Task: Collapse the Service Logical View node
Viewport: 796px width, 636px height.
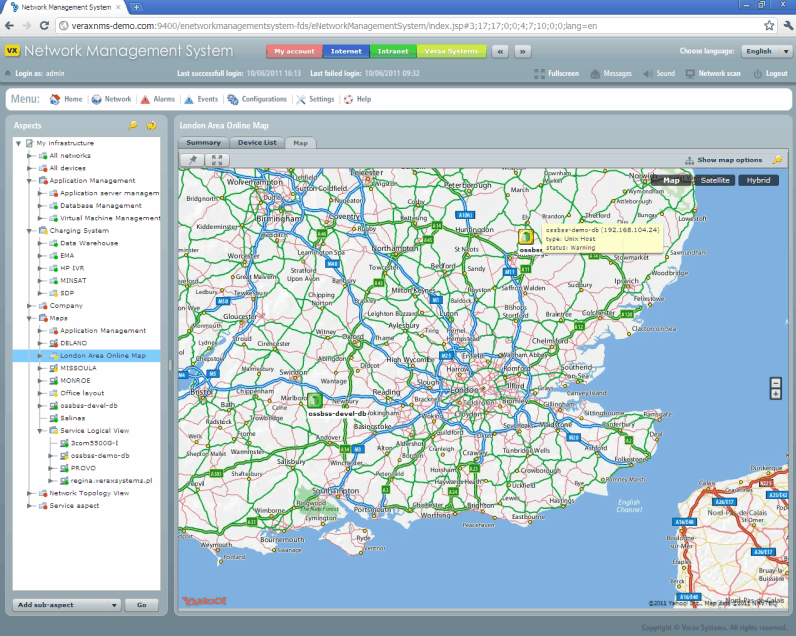Action: 40,430
